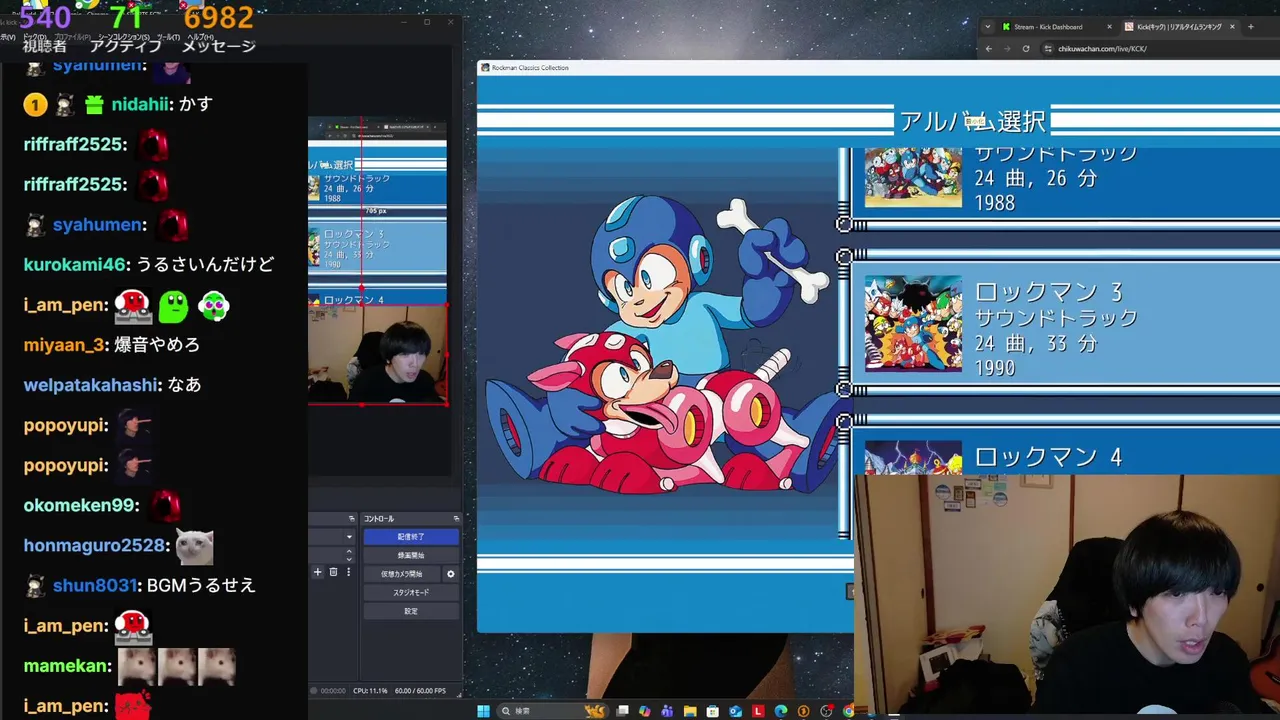Click okomeken99 username in chat
The image size is (1280, 720).
[80, 505]
